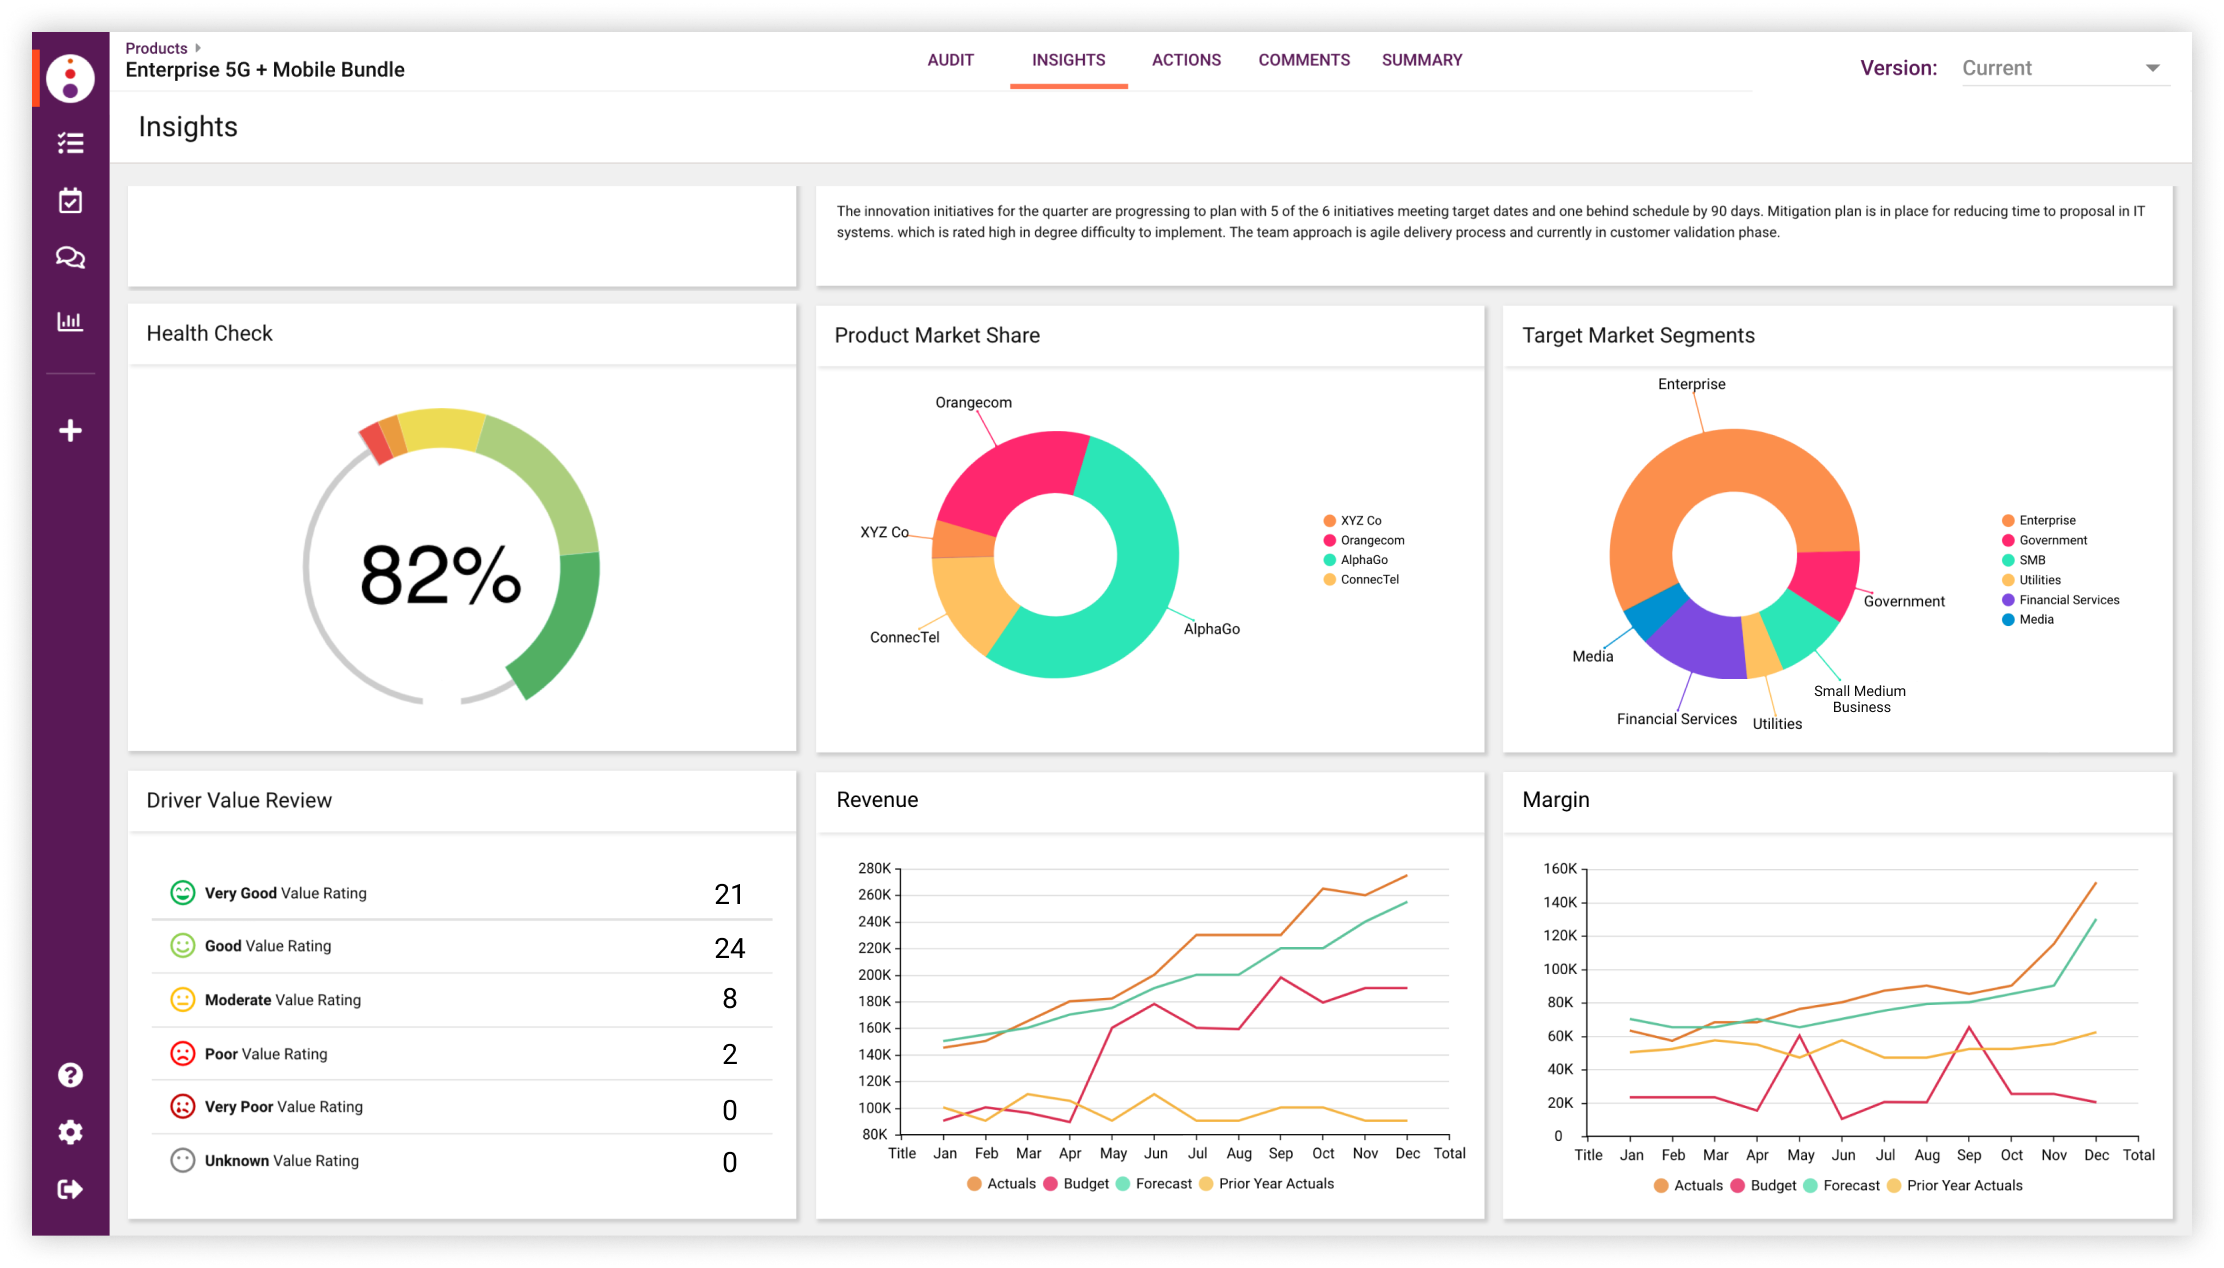Hide the Forecast series in the Margin legend
The height and width of the screenshot is (1268, 2224).
pyautogui.click(x=1843, y=1185)
